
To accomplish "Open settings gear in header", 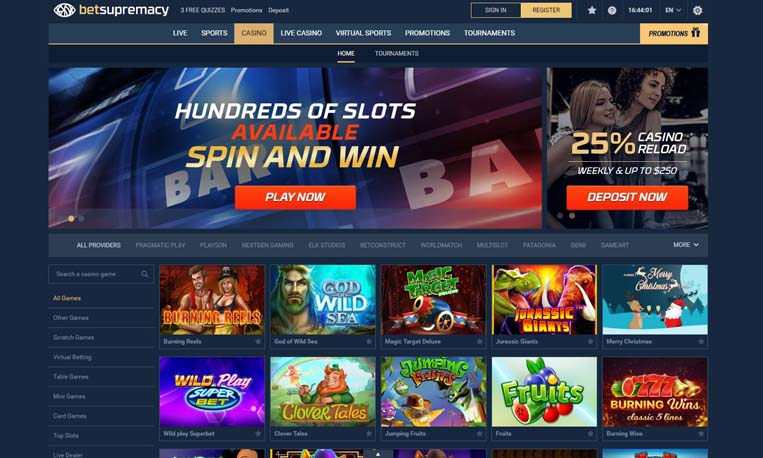I will coord(697,10).
